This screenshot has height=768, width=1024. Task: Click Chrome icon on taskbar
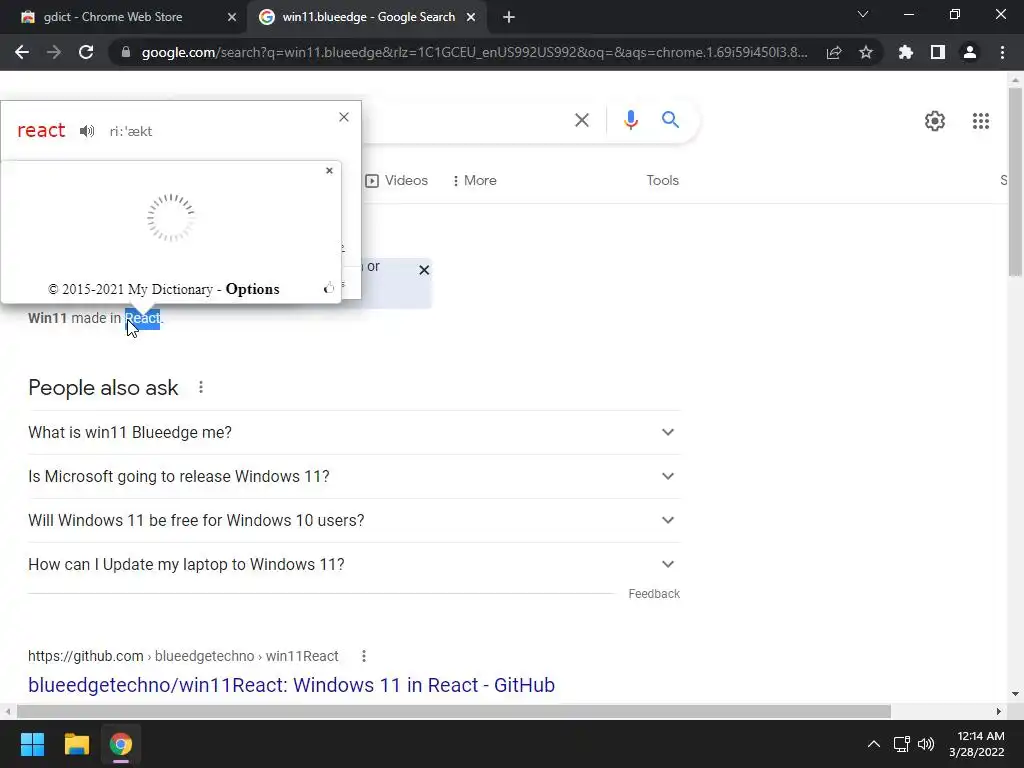[x=121, y=744]
